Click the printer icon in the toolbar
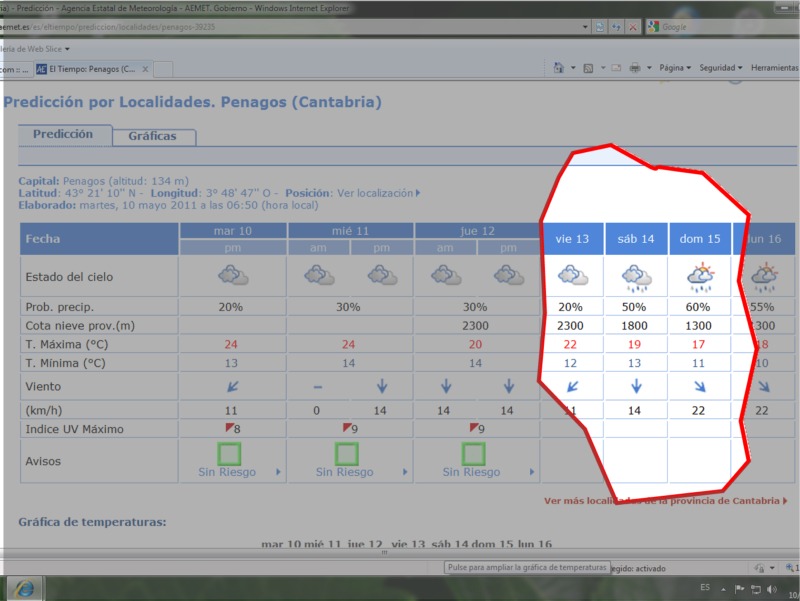The image size is (800, 601). click(x=635, y=68)
